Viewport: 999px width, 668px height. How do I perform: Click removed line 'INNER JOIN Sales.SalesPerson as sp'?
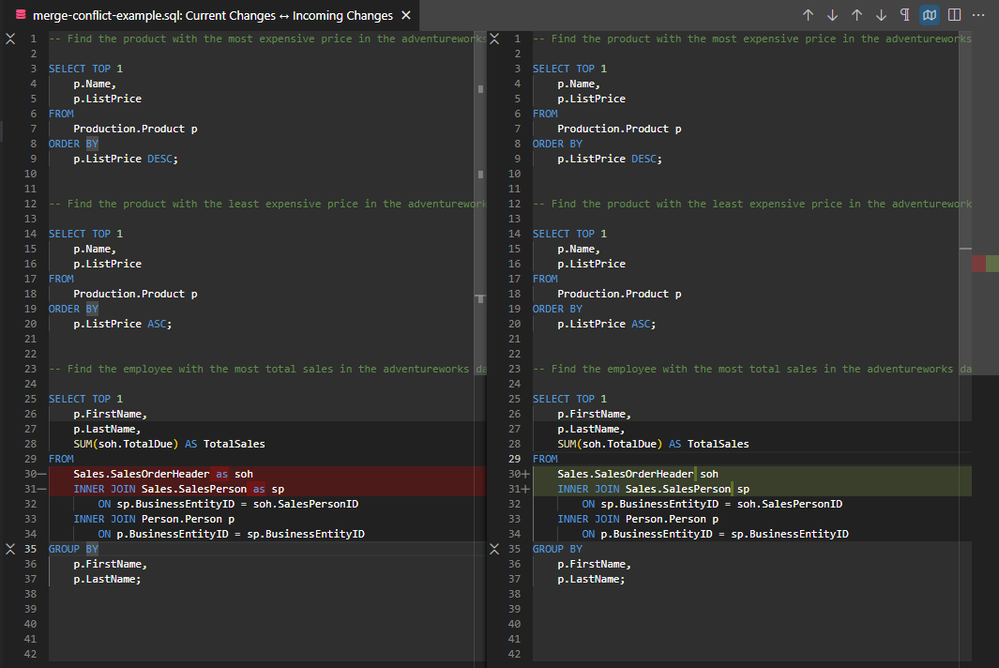click(179, 489)
